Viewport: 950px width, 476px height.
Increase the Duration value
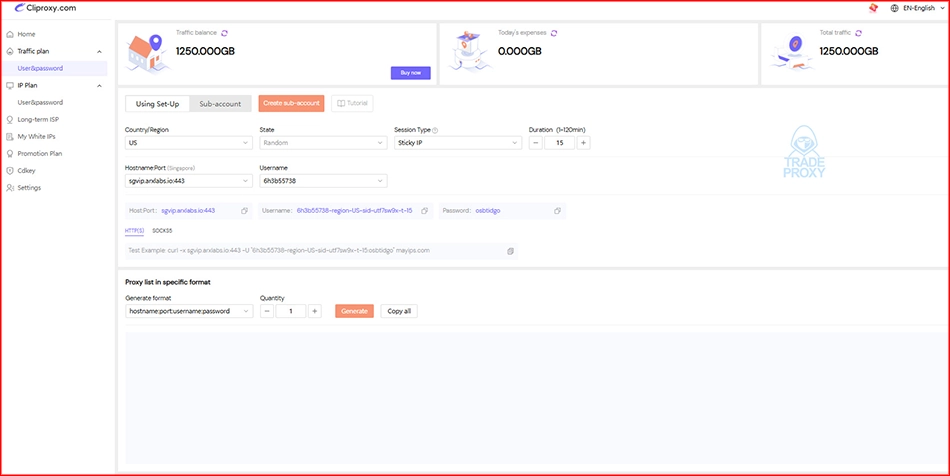583,143
